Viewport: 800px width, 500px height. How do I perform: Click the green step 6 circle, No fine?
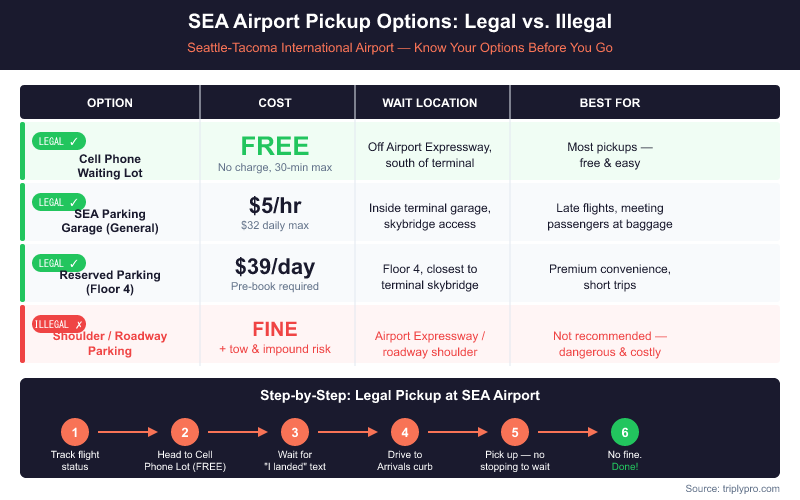pyautogui.click(x=624, y=432)
